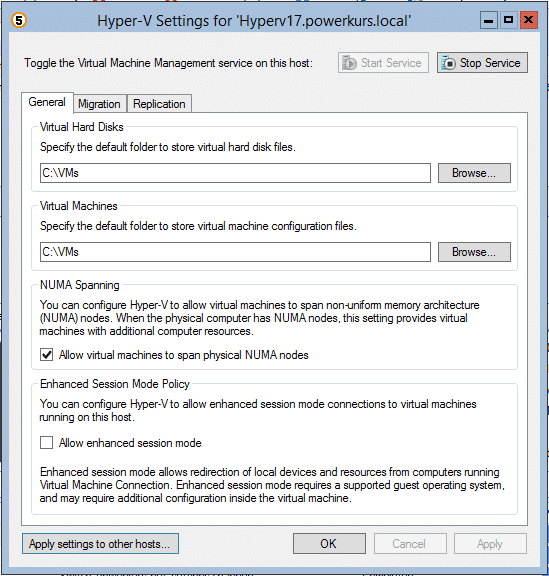
Task: Click the disabled Start Service button
Action: point(383,63)
